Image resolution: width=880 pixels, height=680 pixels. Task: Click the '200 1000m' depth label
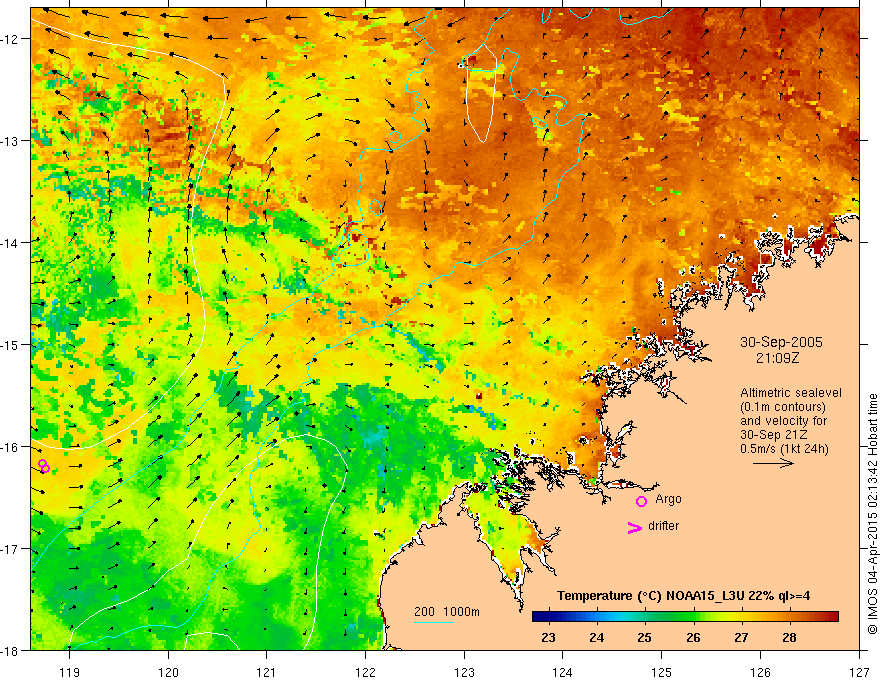point(447,612)
